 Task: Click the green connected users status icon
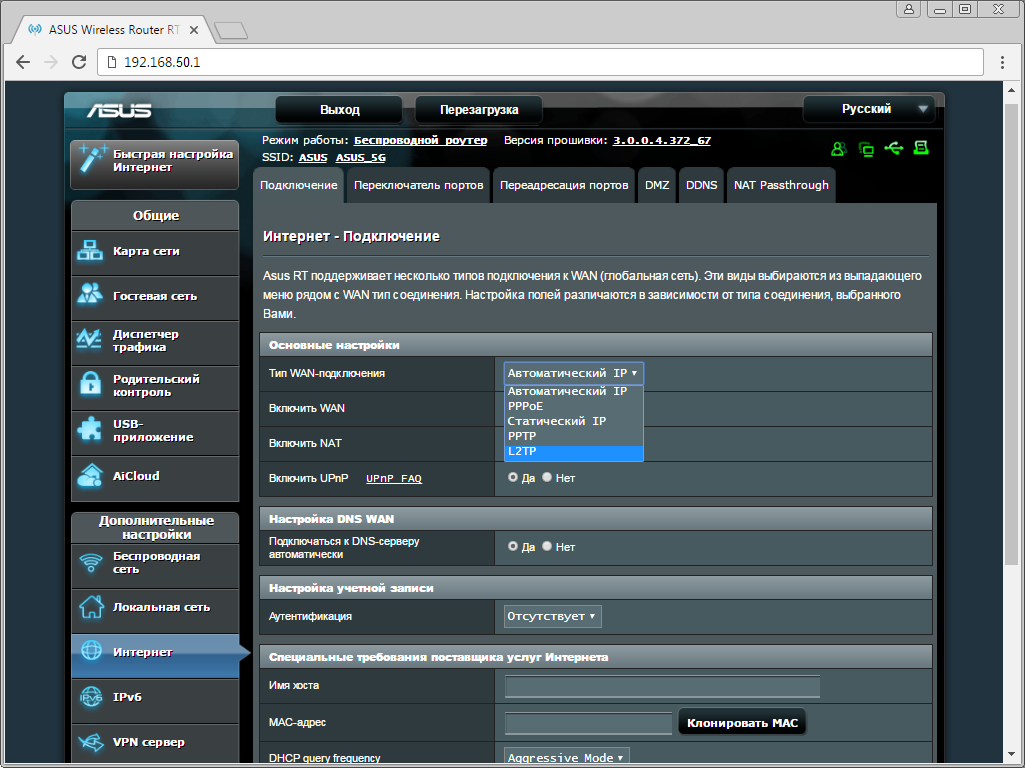[x=838, y=149]
